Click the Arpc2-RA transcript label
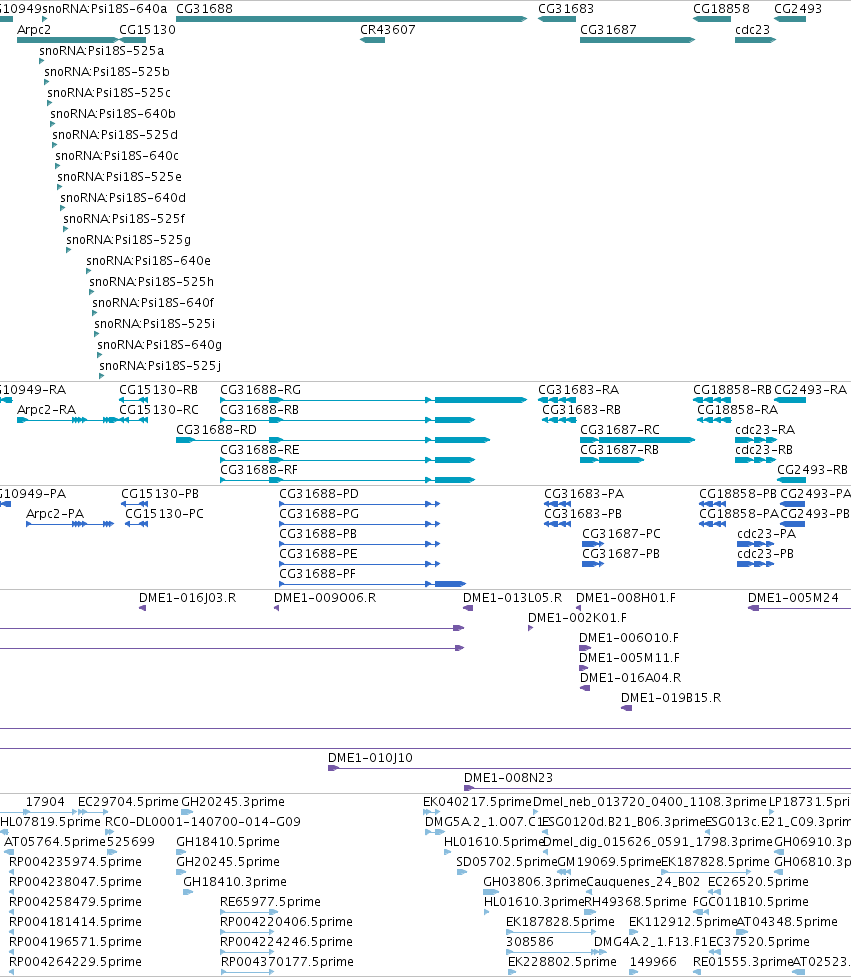Viewport: 851px width, 977px height. tap(46, 409)
